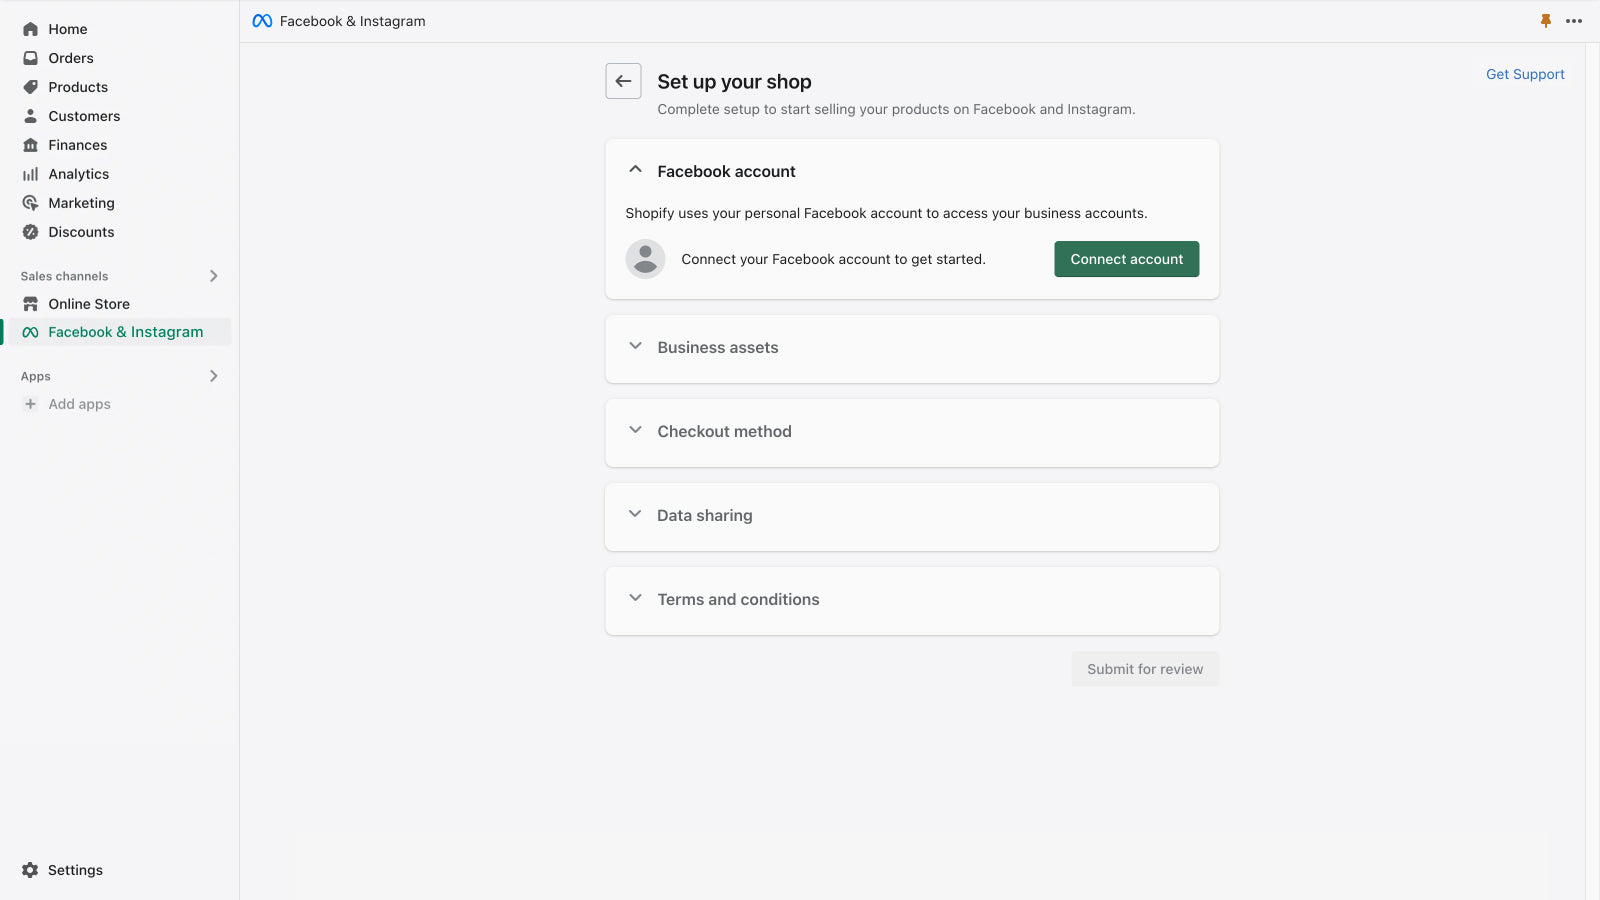
Task: Click the Connect account button
Action: point(1126,259)
